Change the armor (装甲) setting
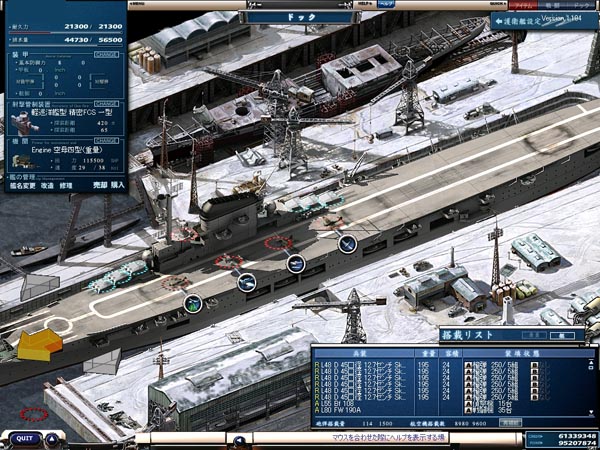Image resolution: width=600 pixels, height=450 pixels. pyautogui.click(x=105, y=55)
